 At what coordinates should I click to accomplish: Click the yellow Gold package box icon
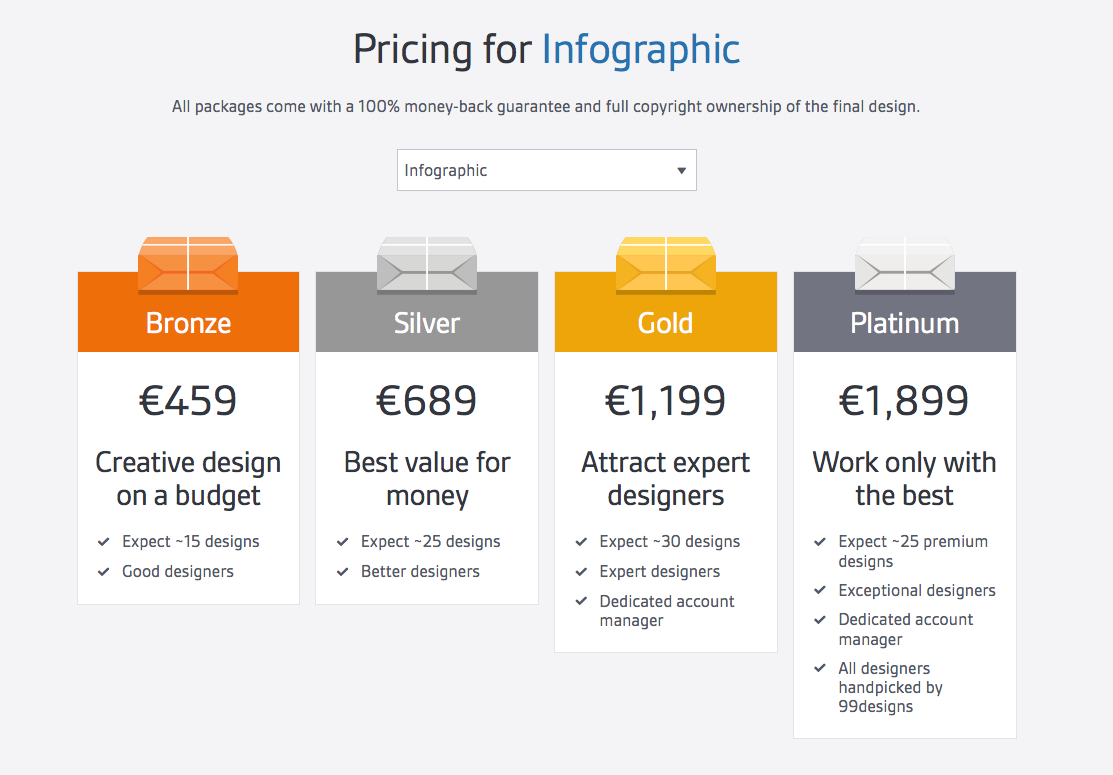(666, 265)
